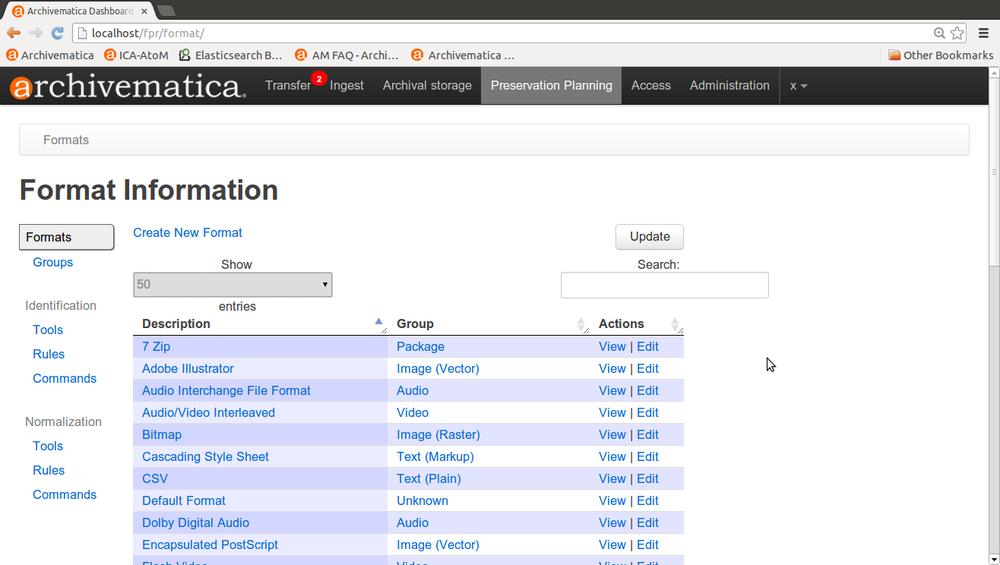The width and height of the screenshot is (1000, 565).
Task: Follow the Create New Format link
Action: click(188, 233)
